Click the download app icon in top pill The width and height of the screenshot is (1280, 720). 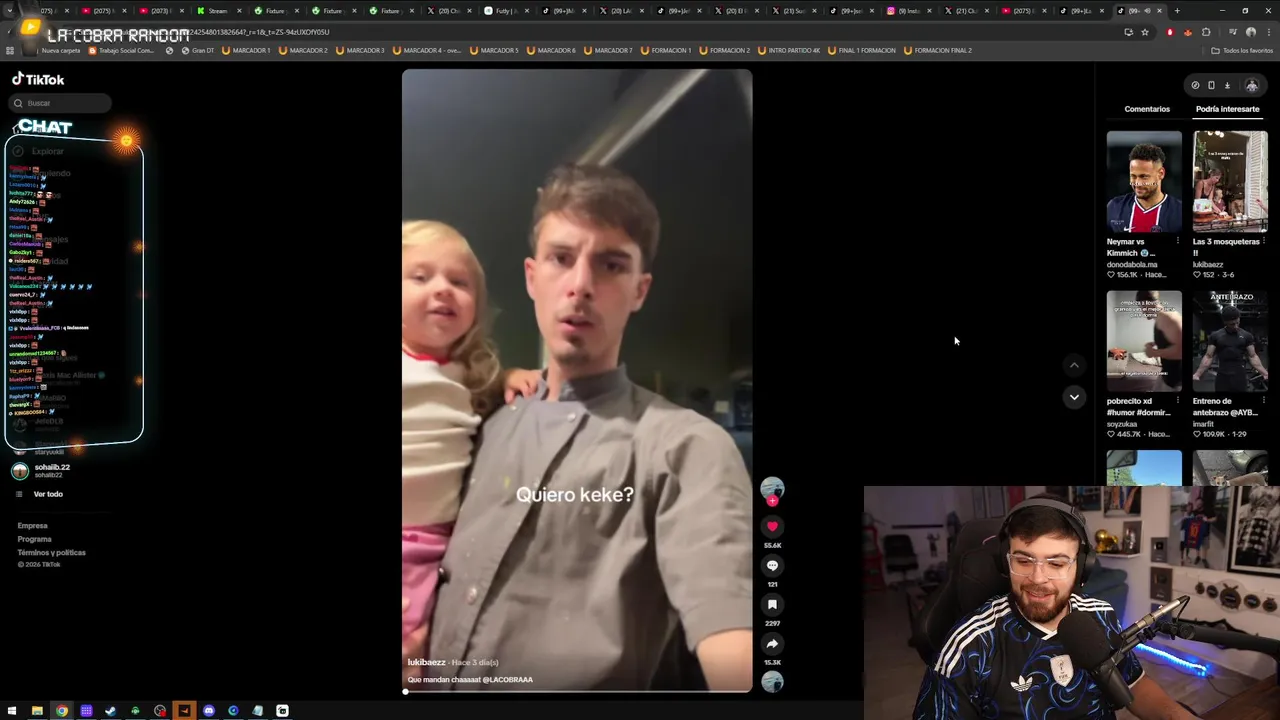(x=1227, y=85)
